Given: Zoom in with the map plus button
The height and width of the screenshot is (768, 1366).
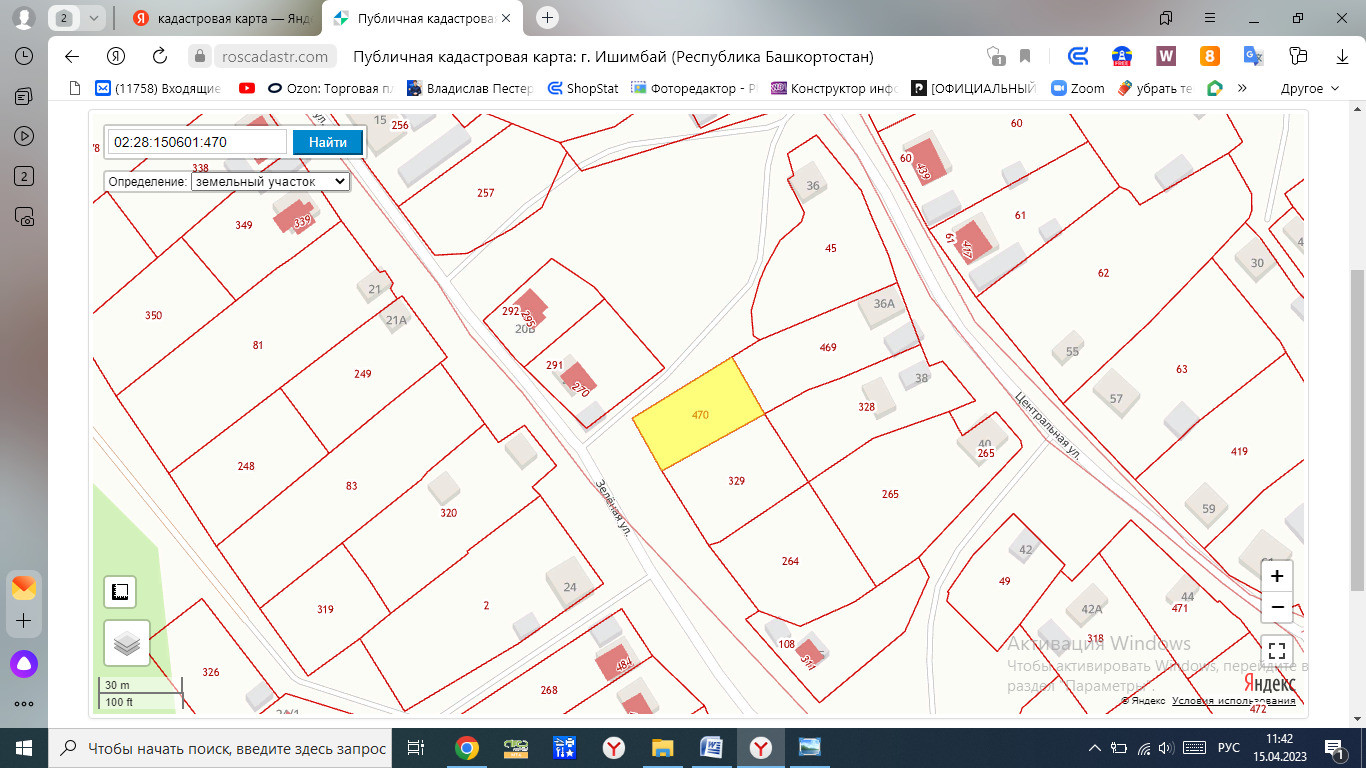Looking at the screenshot, I should (1277, 576).
